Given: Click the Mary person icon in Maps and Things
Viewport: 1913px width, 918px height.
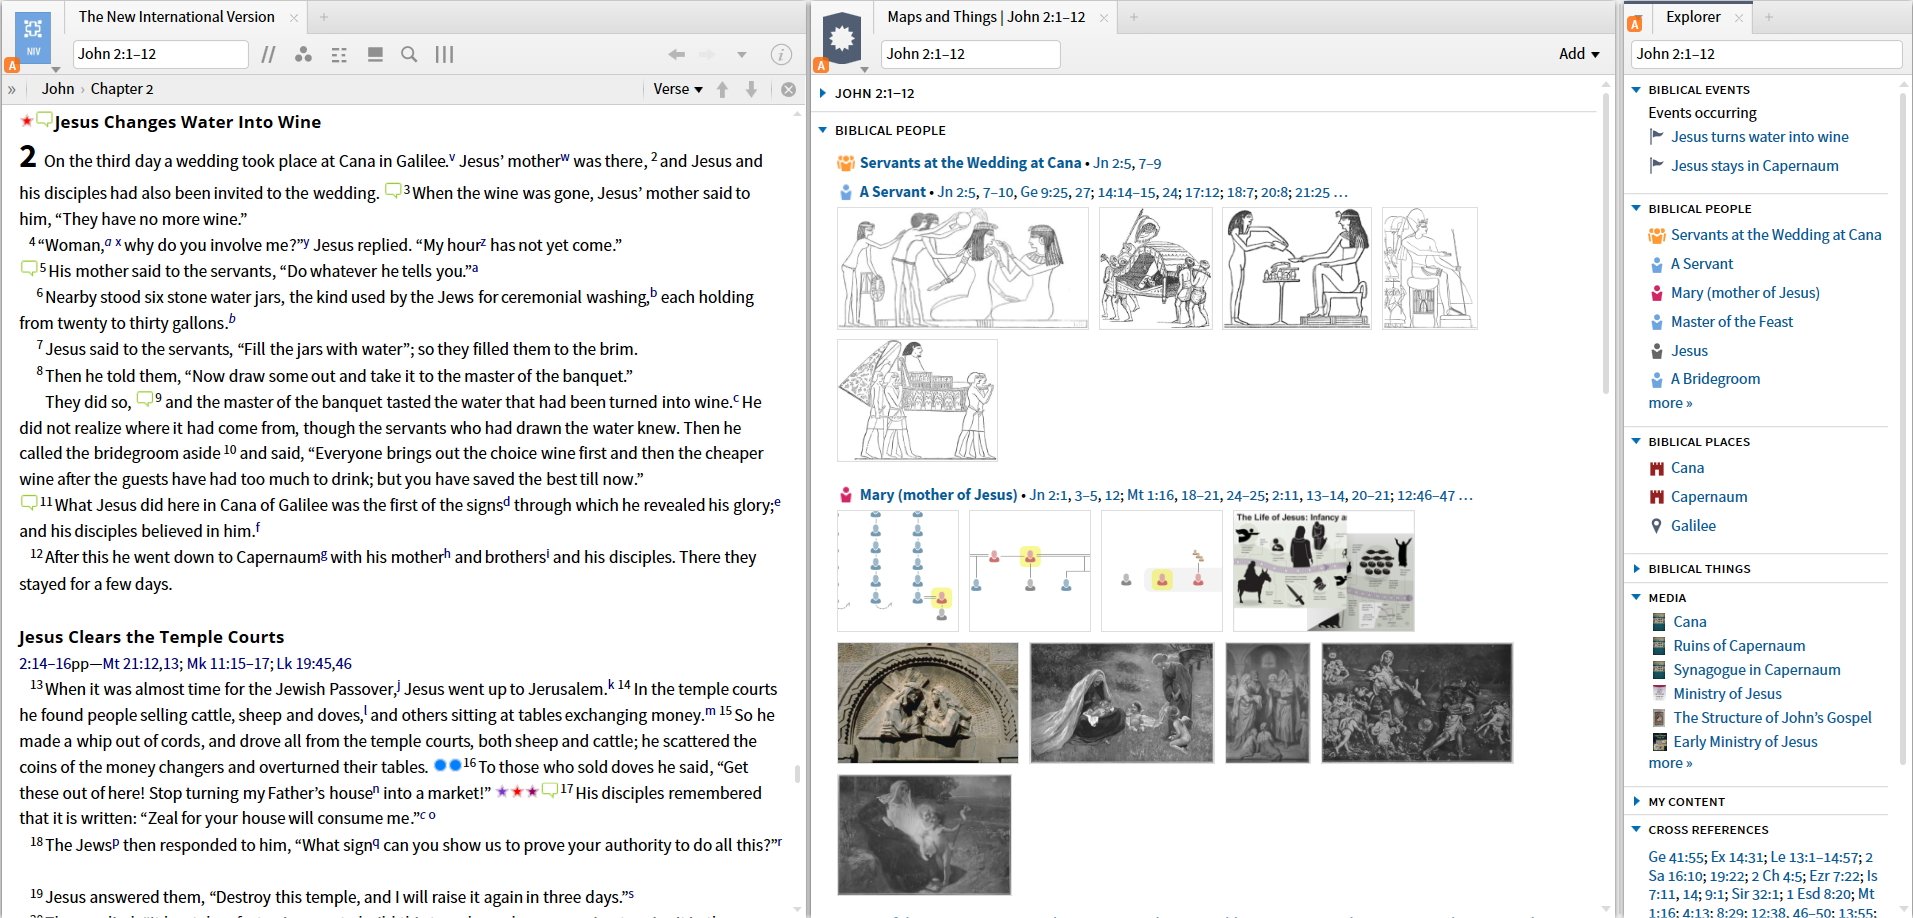Looking at the screenshot, I should 845,495.
